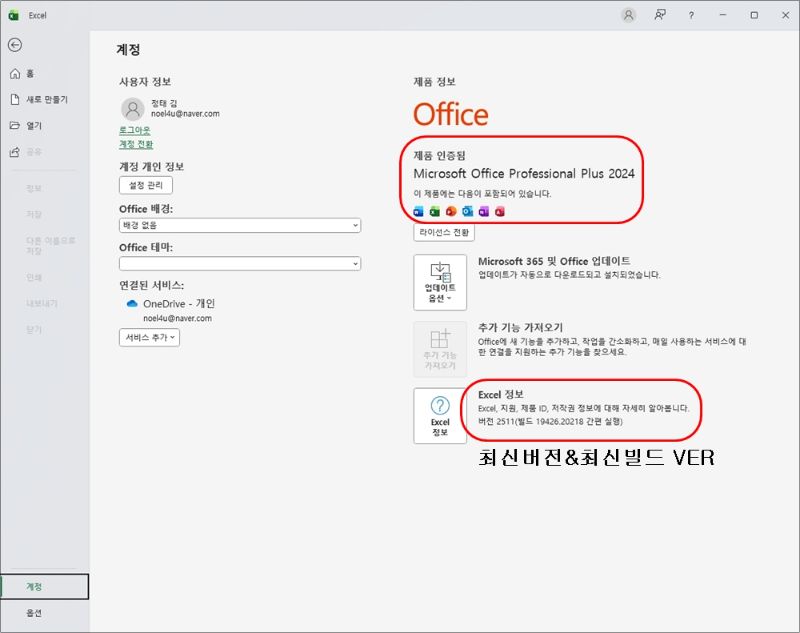This screenshot has height=633, width=800.
Task: Click the Switch account (계정 전환) link
Action: (135, 144)
